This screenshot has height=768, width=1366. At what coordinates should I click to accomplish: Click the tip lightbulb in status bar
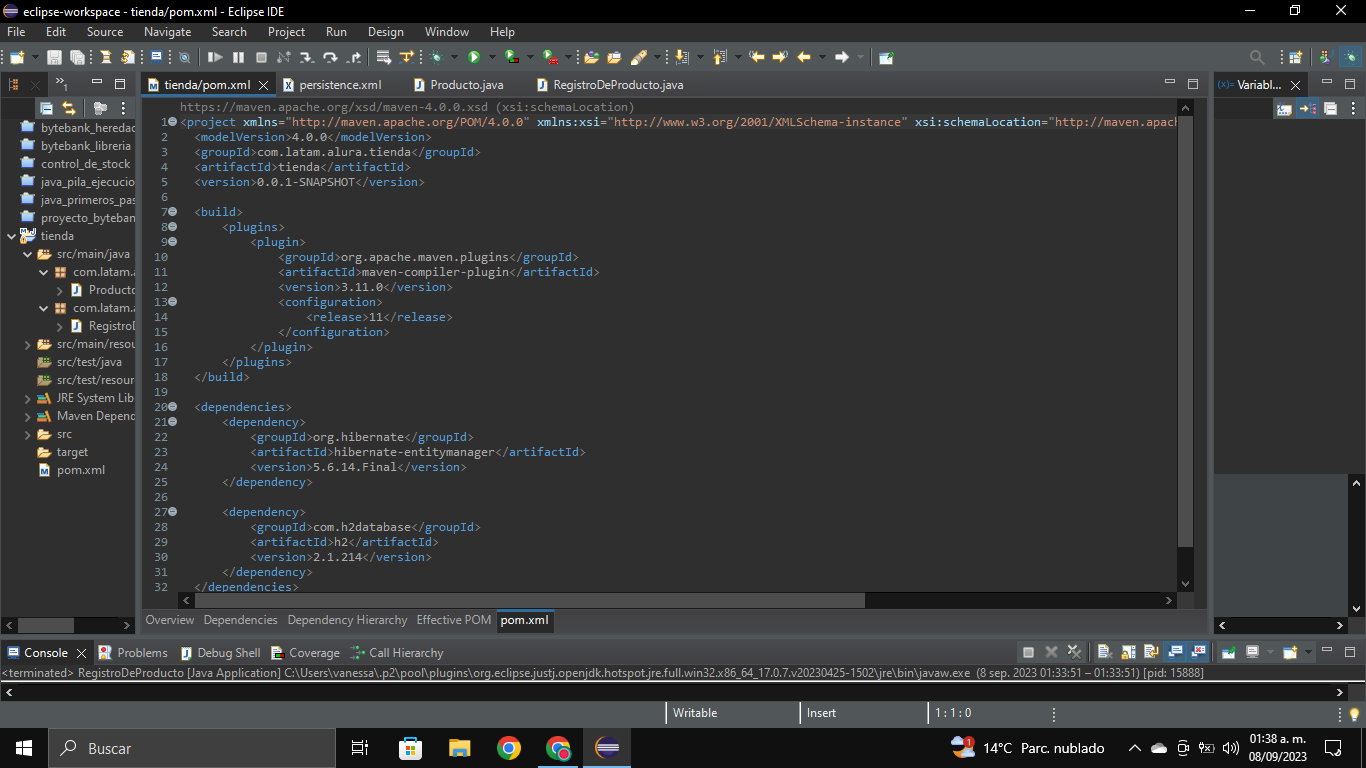(x=1355, y=713)
